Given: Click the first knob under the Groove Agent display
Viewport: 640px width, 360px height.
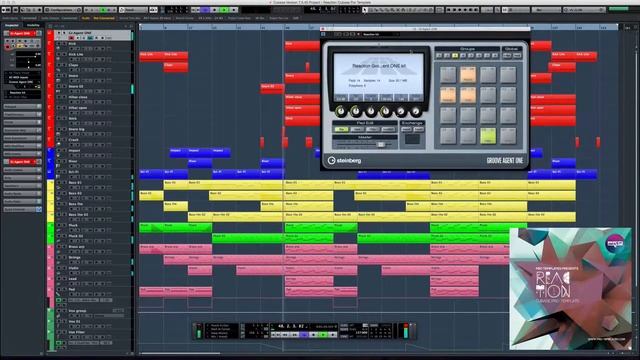Looking at the screenshot, I should [x=341, y=111].
